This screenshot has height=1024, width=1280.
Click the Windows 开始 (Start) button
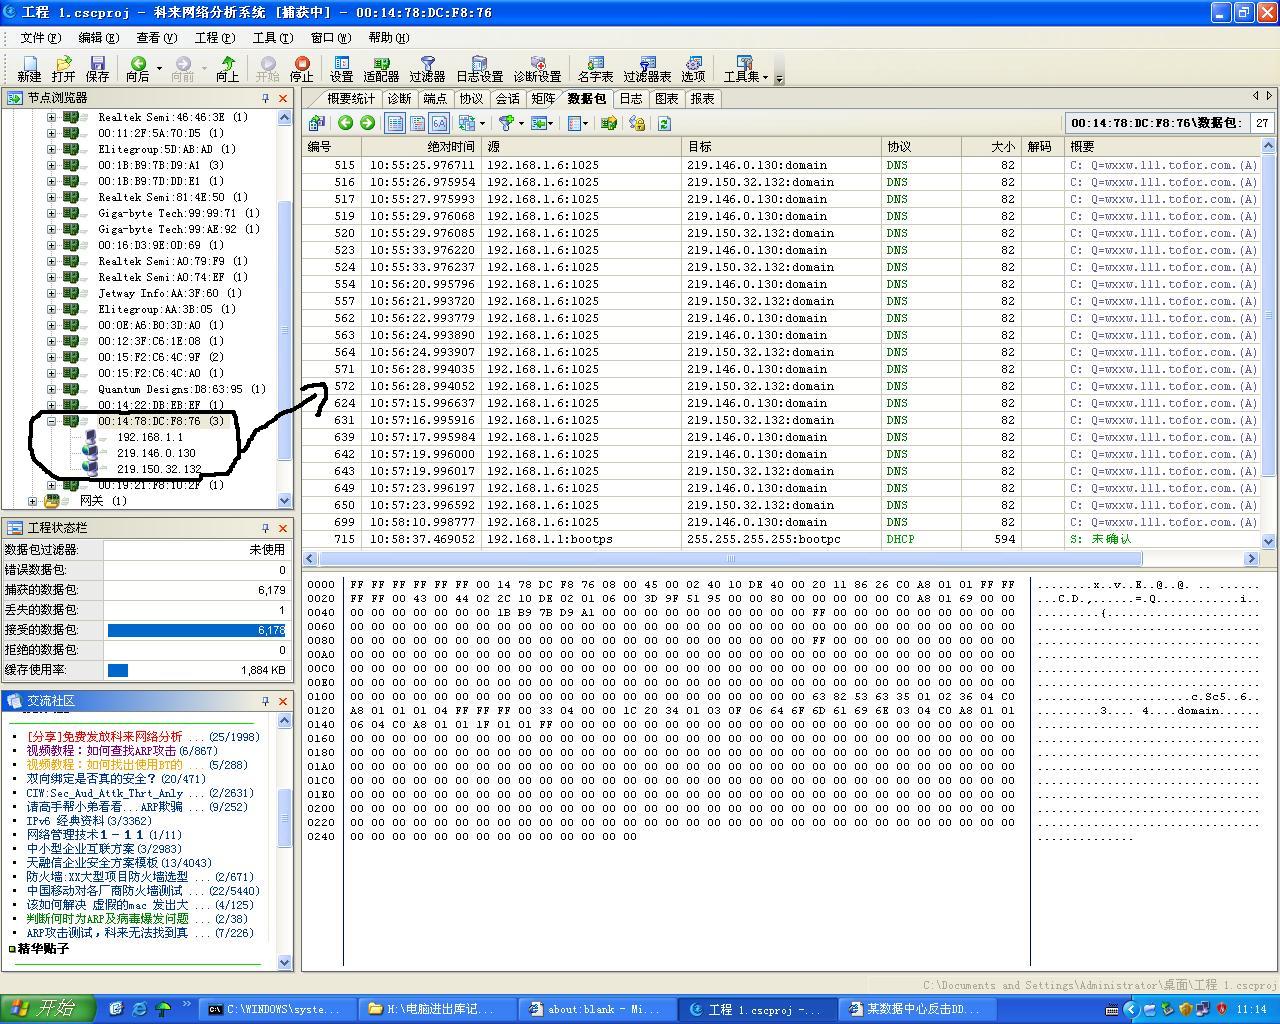(x=47, y=1008)
